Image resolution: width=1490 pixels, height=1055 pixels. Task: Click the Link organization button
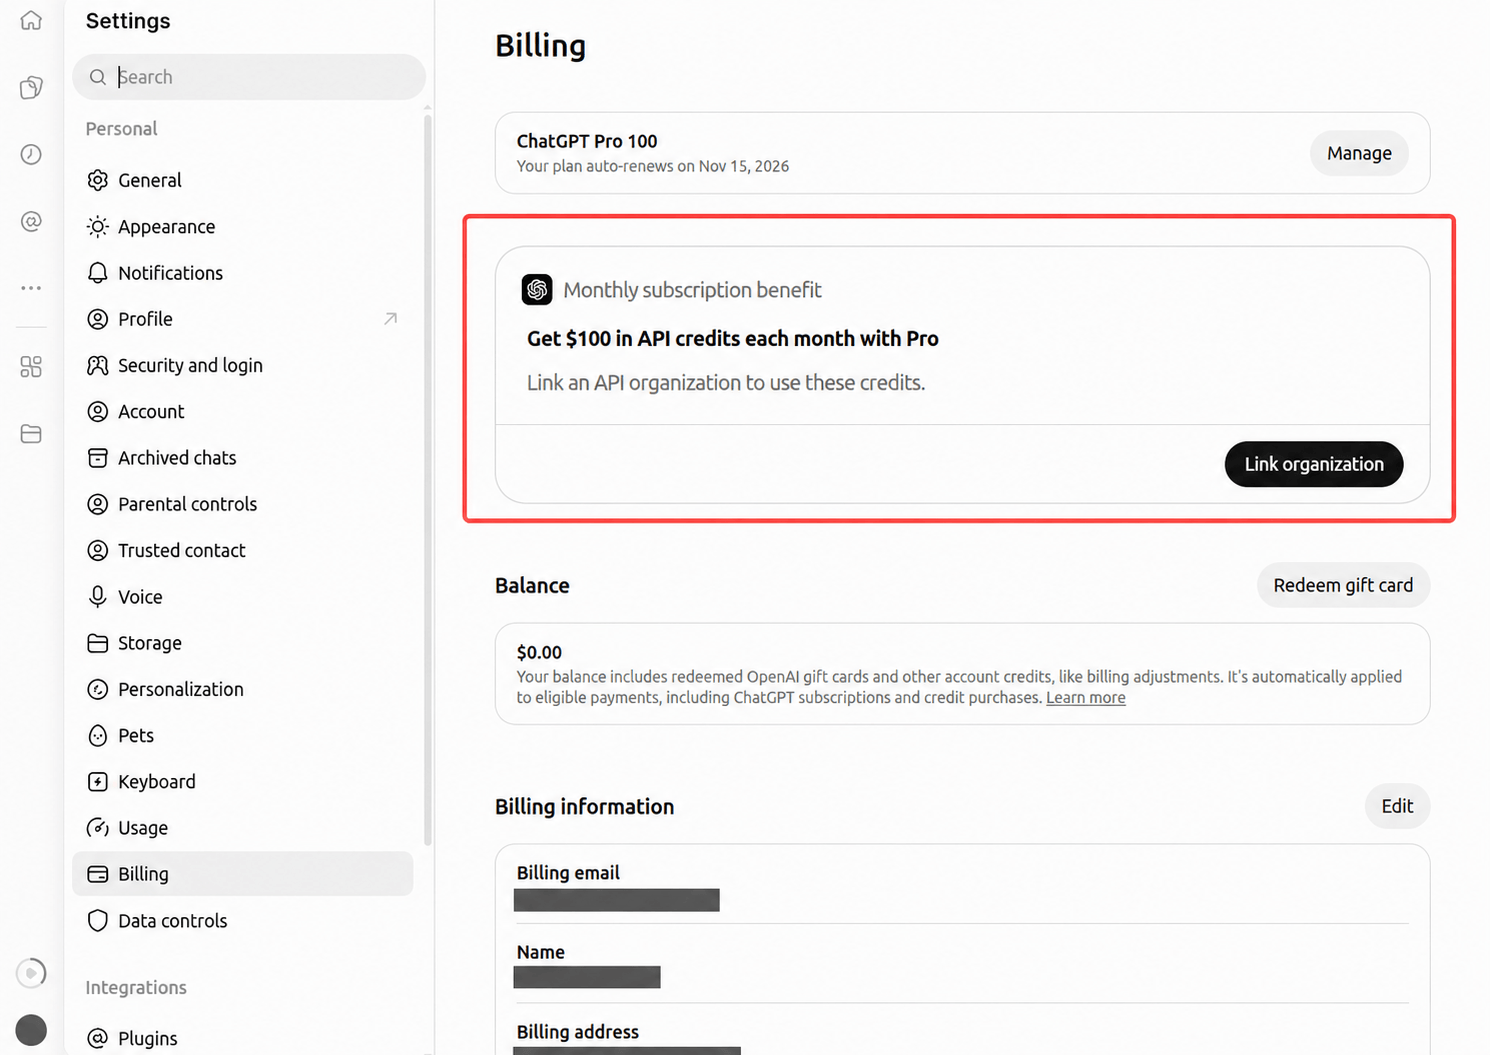point(1314,464)
